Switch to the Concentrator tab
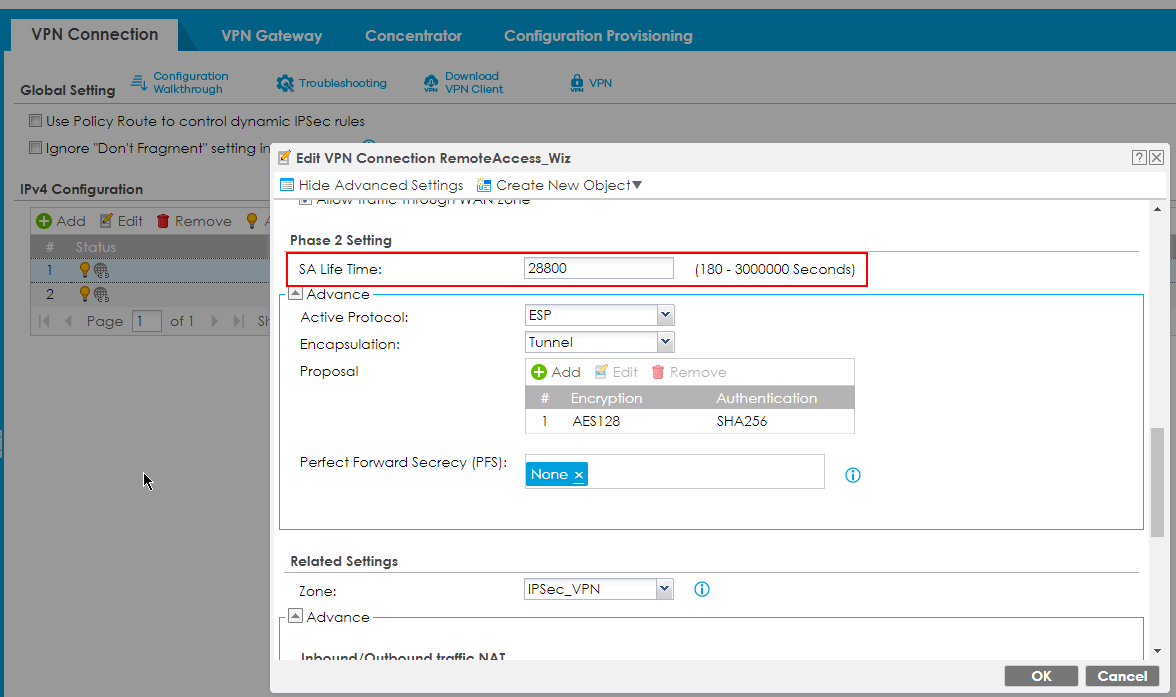This screenshot has height=697, width=1176. coord(413,35)
